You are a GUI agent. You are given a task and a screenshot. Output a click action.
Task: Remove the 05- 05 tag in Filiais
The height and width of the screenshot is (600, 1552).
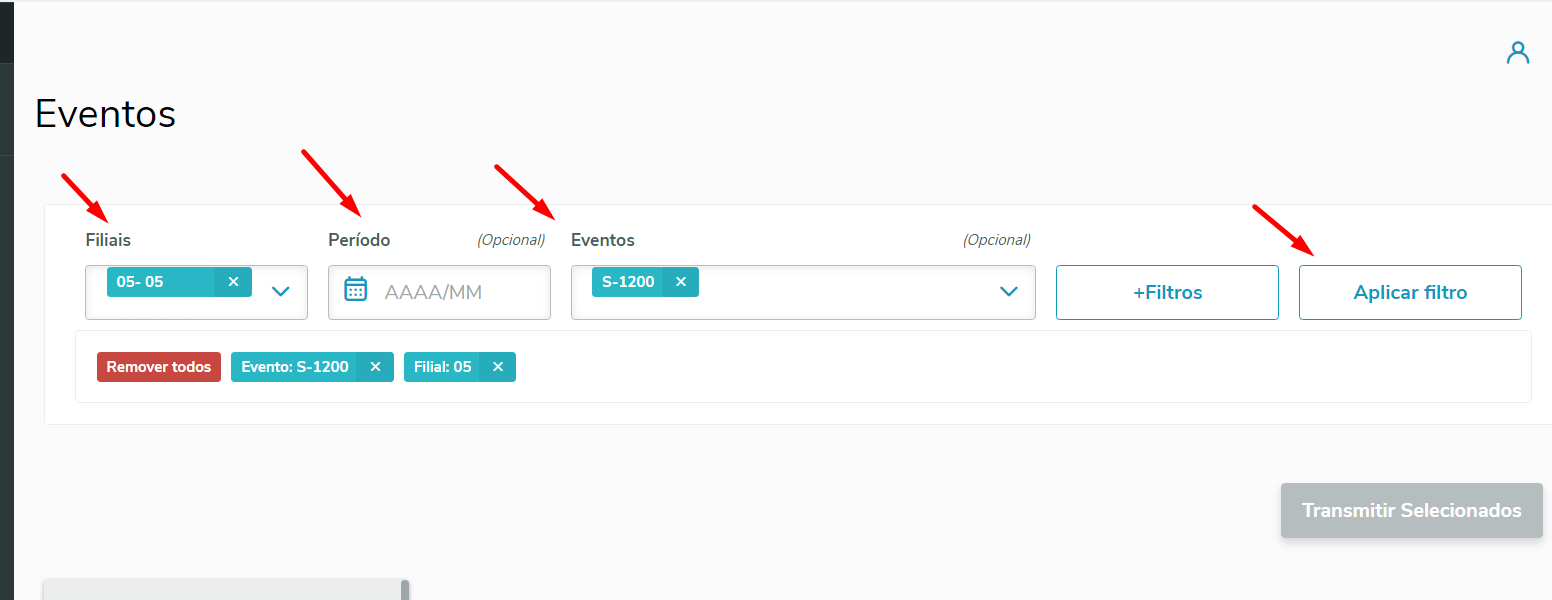[x=233, y=282]
